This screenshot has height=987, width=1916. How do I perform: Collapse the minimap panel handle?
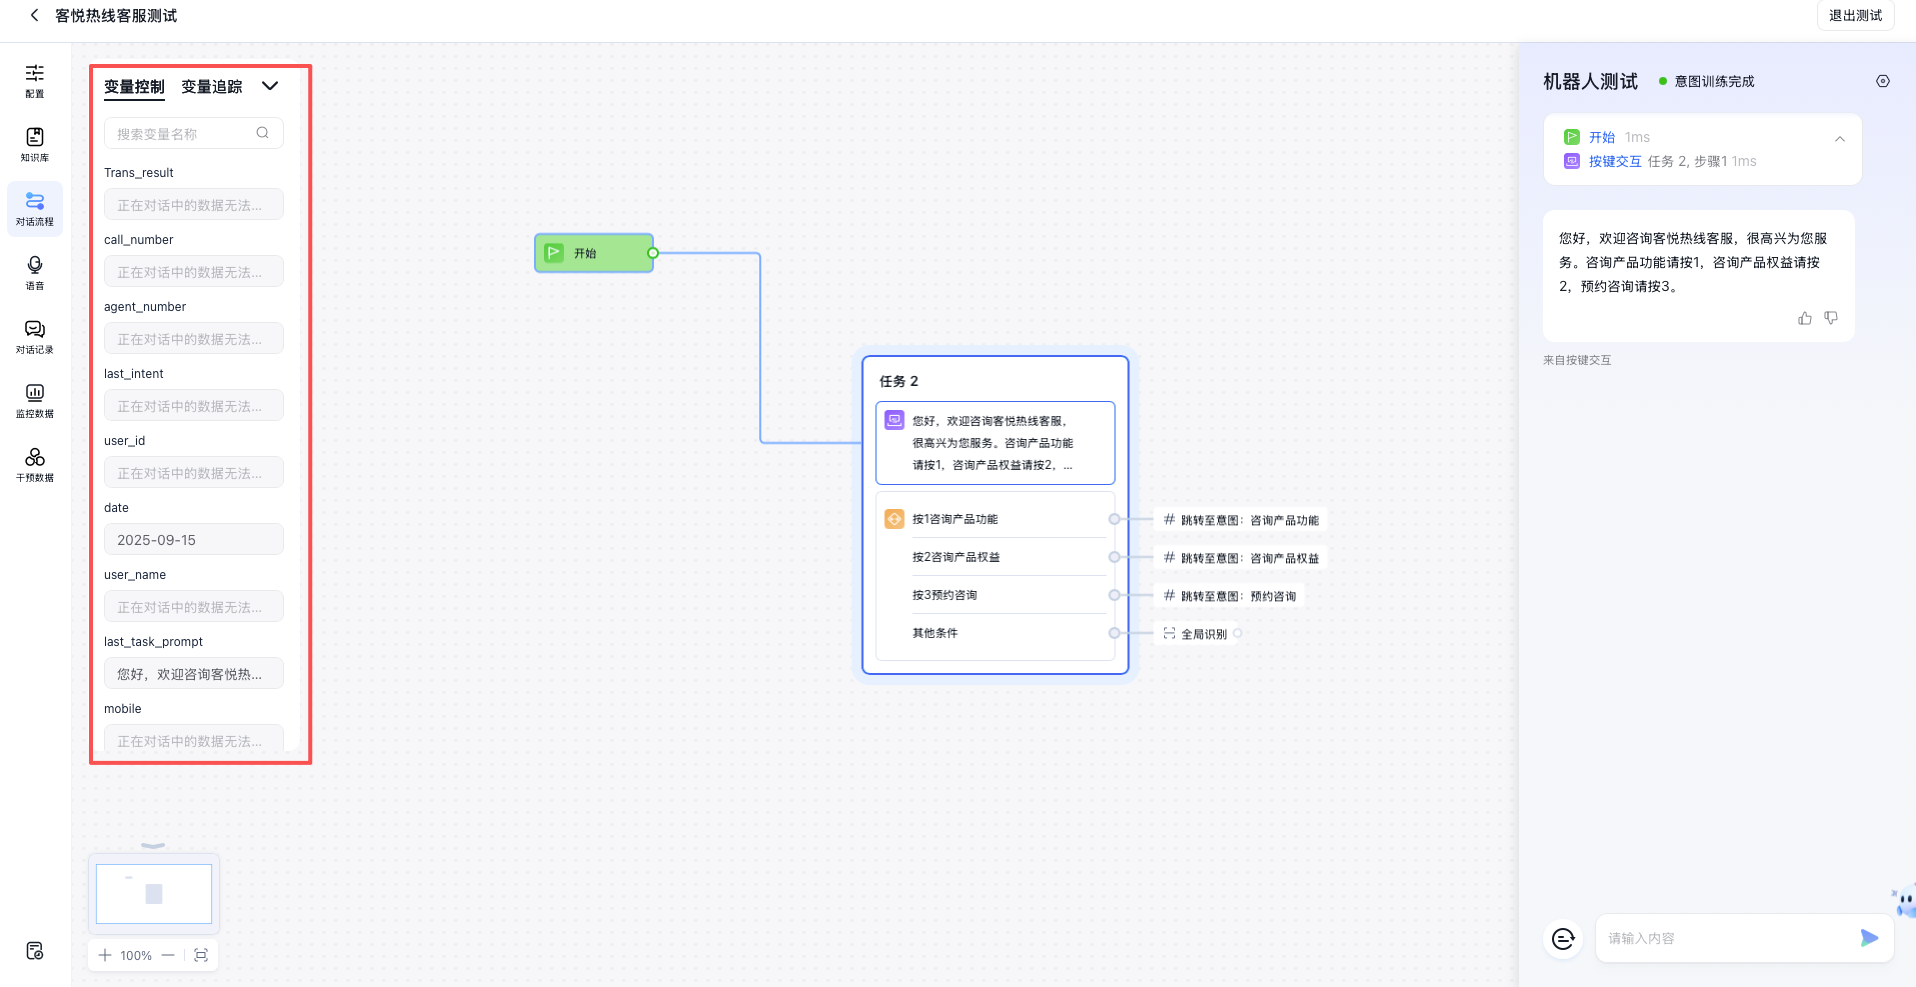click(x=153, y=846)
